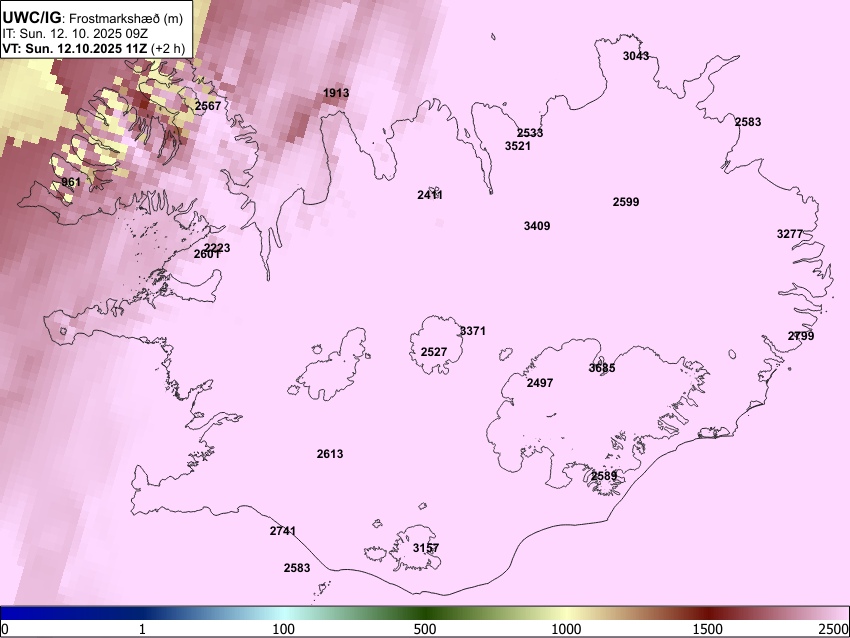Click the 3043 value on the map
The width and height of the screenshot is (850, 638).
[636, 56]
